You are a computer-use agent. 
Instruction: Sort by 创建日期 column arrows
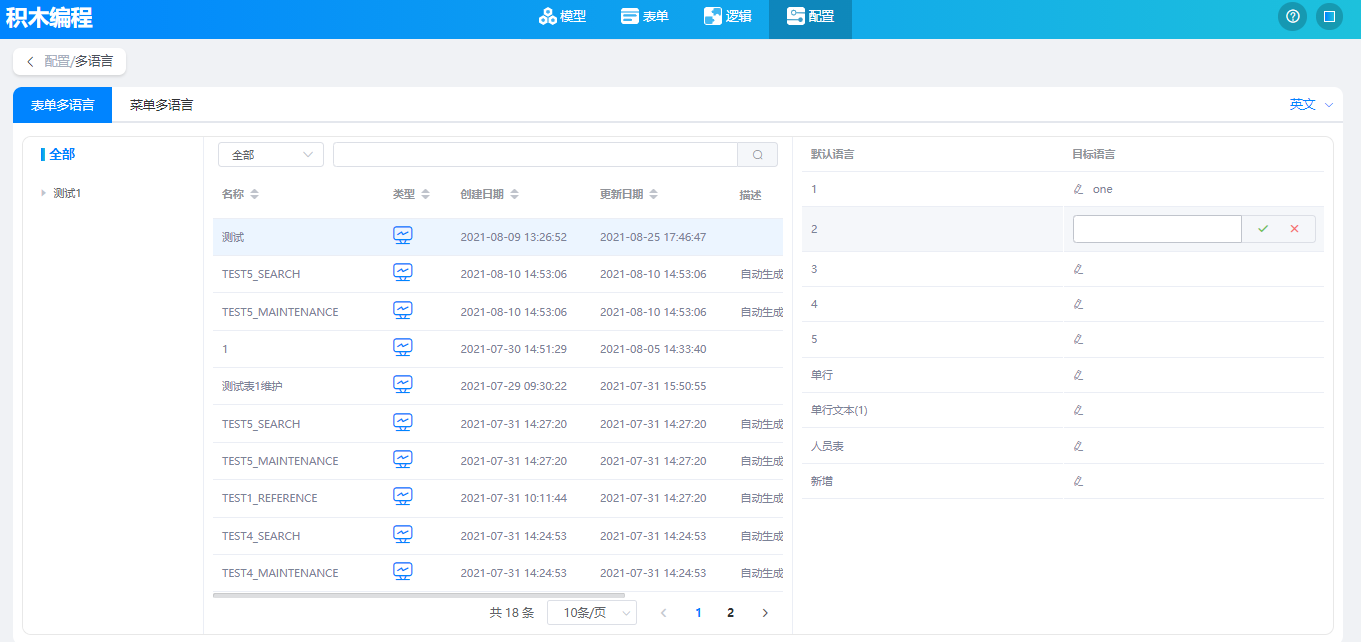(x=514, y=194)
